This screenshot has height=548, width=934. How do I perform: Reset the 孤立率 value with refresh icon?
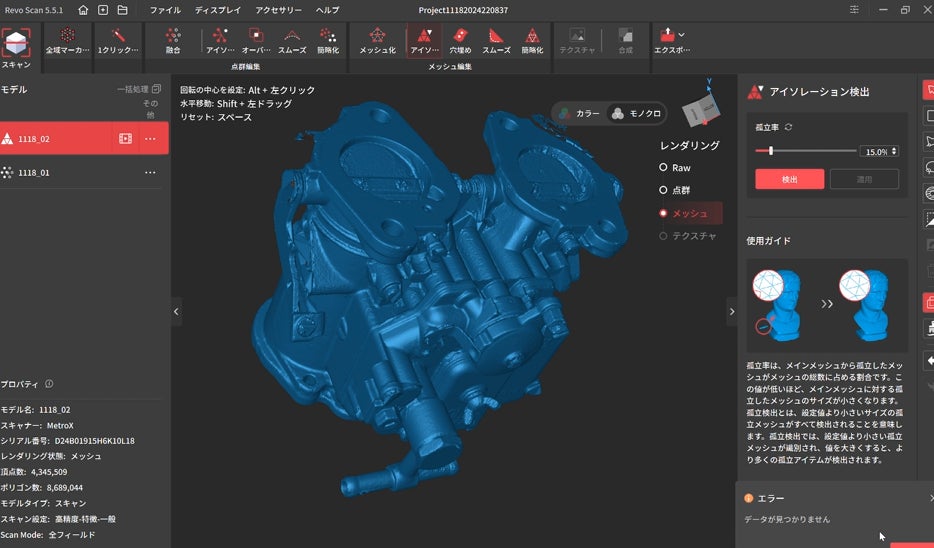click(789, 127)
